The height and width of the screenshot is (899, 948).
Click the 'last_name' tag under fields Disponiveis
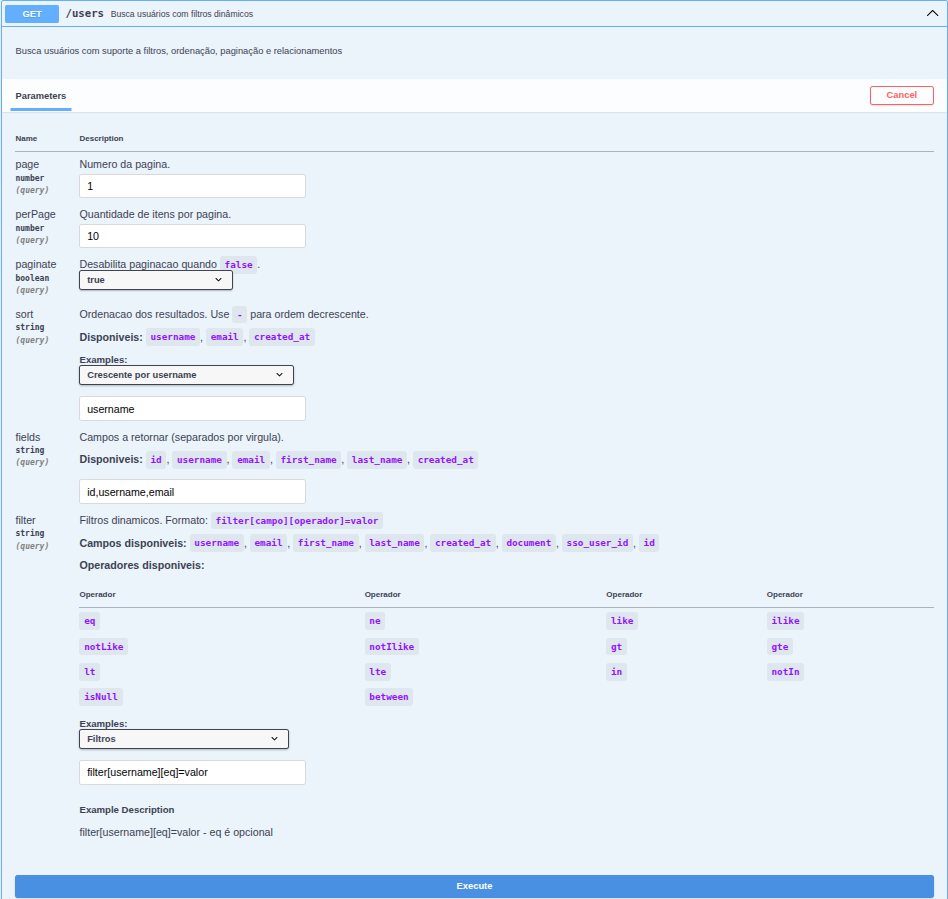[377, 459]
